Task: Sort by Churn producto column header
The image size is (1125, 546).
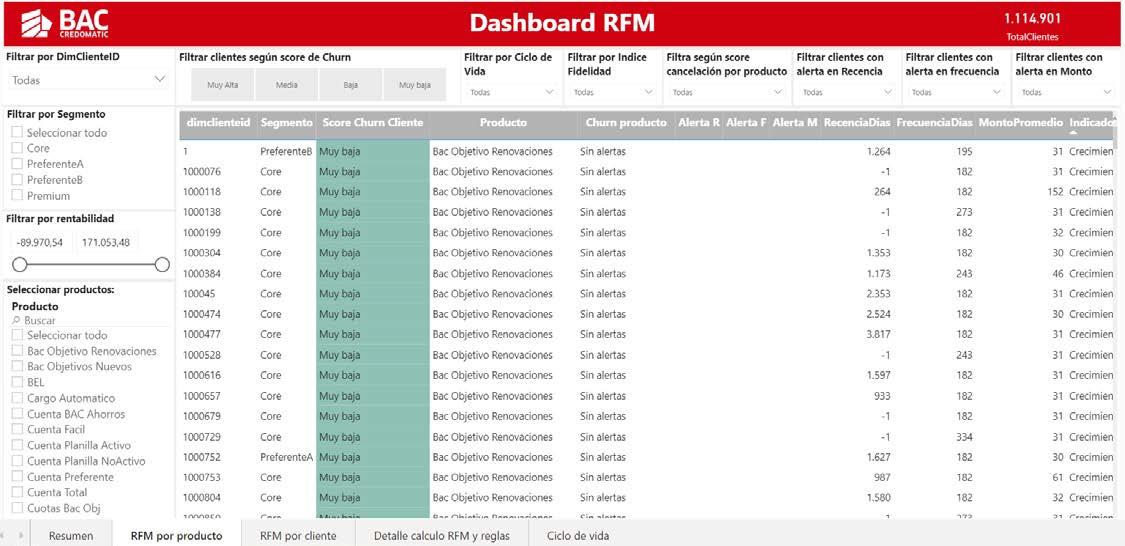Action: (626, 123)
